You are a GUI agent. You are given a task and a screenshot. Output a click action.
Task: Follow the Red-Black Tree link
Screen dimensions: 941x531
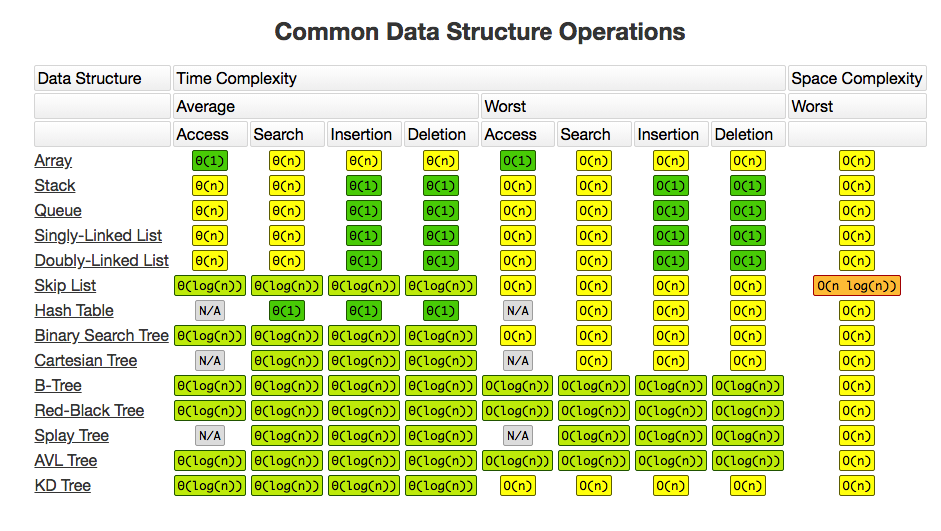pyautogui.click(x=89, y=410)
